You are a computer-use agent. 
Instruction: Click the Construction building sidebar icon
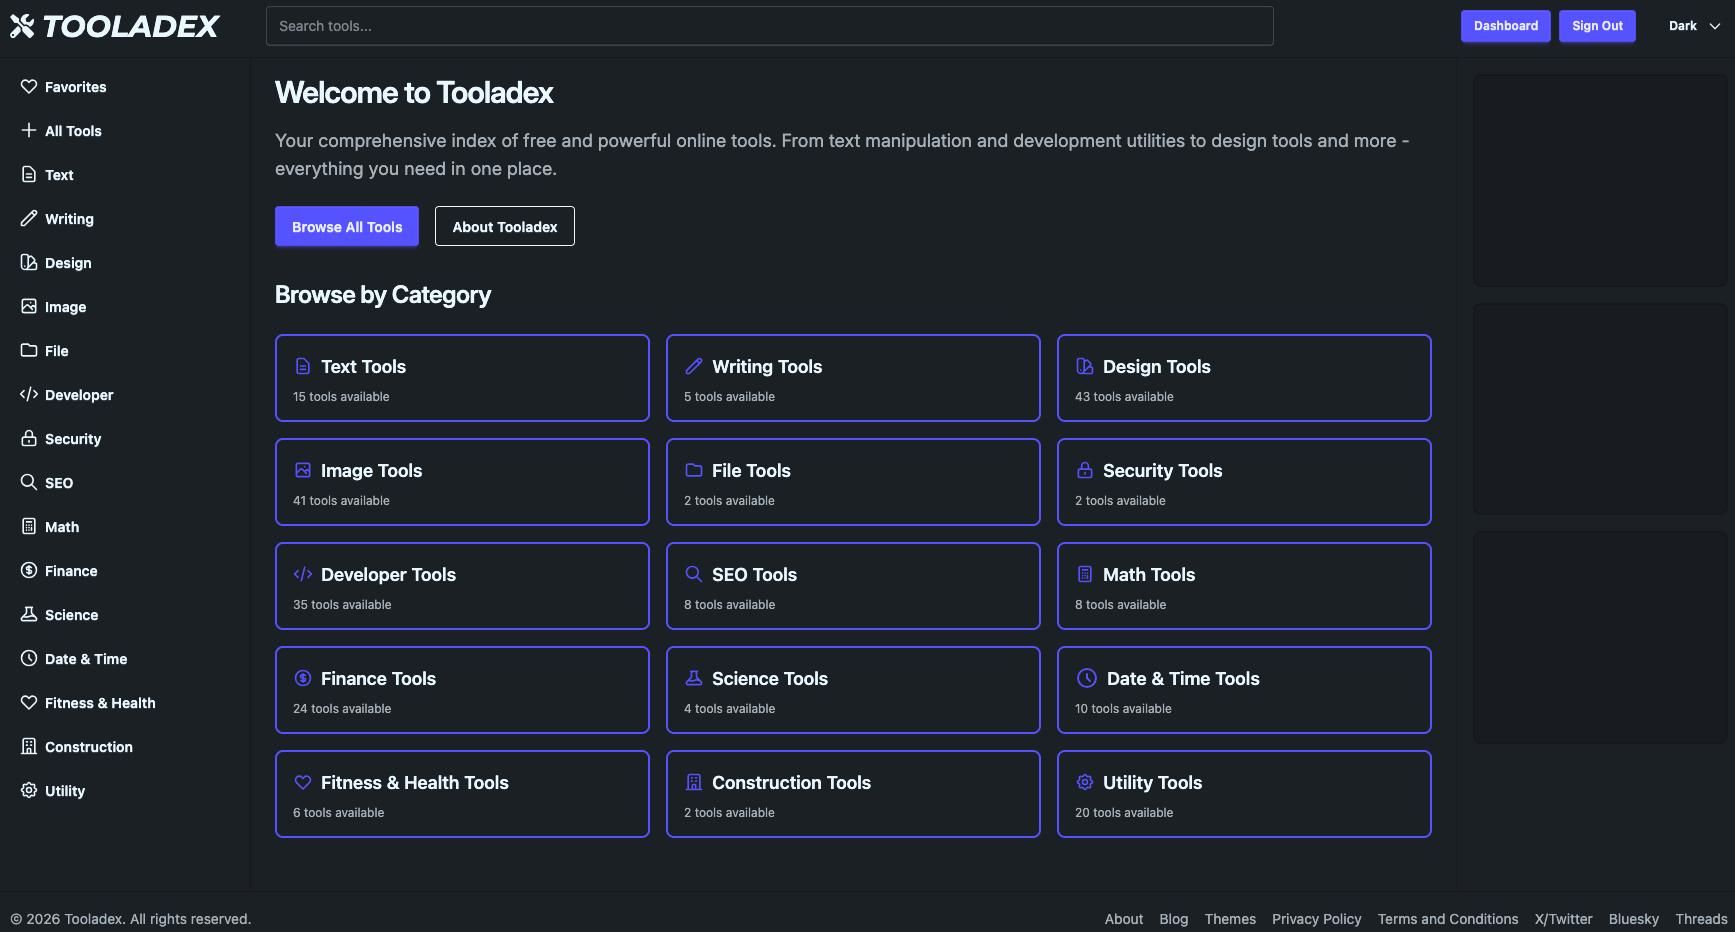pos(29,747)
